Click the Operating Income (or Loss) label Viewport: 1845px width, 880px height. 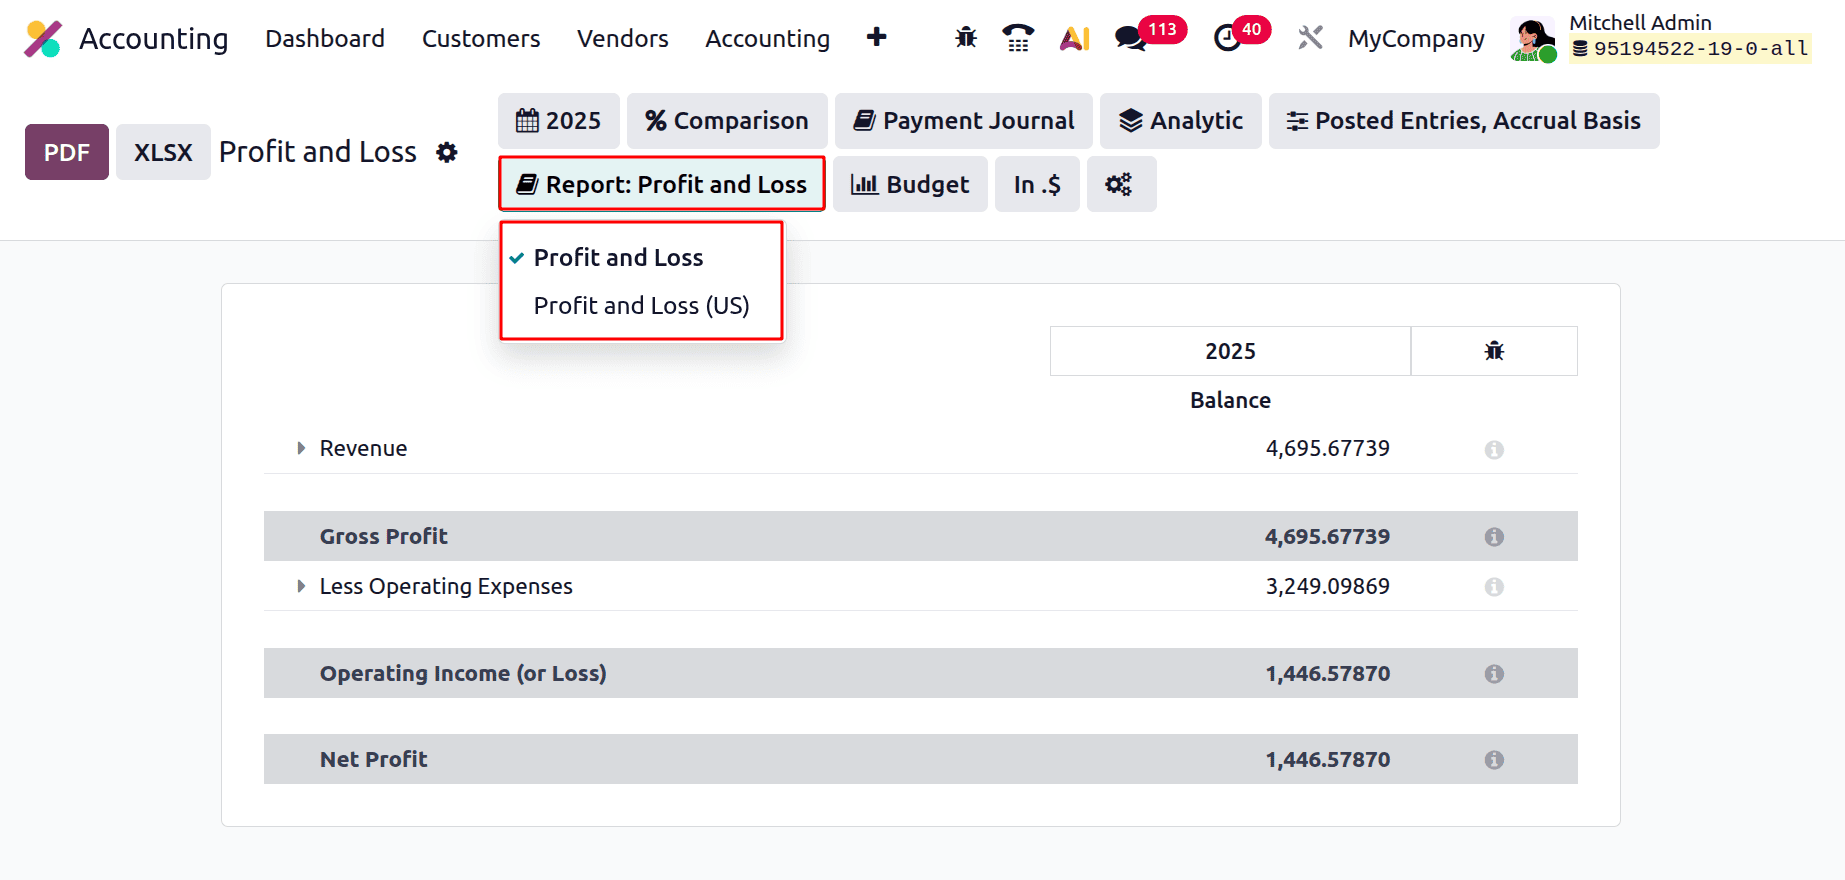click(x=463, y=673)
